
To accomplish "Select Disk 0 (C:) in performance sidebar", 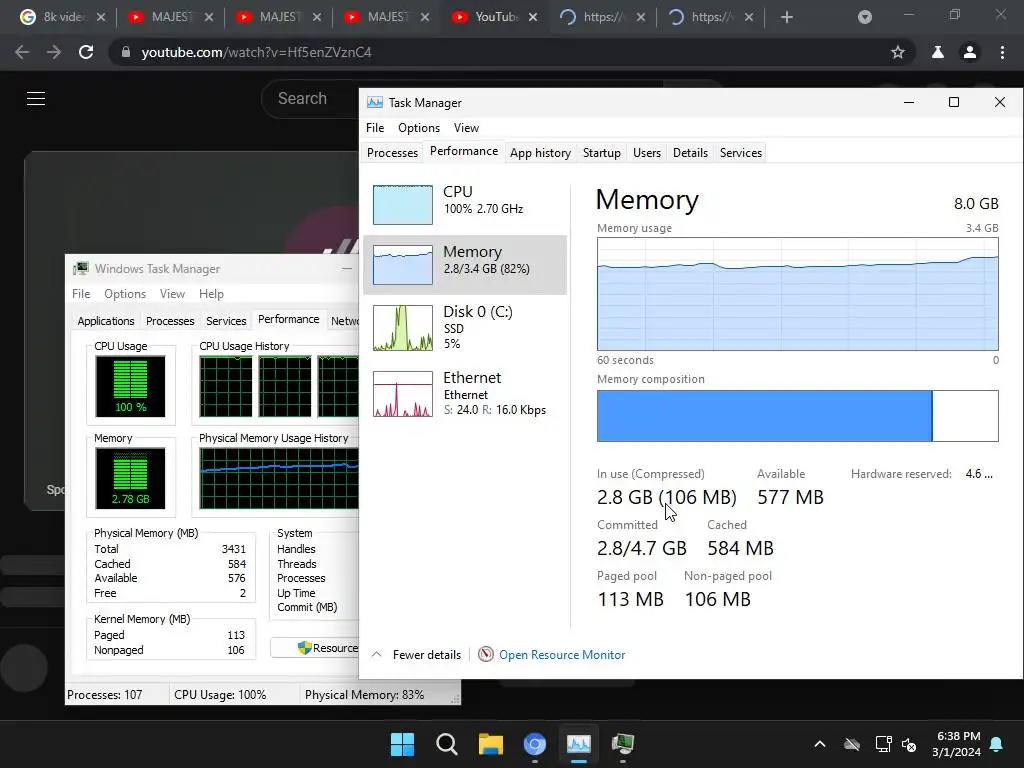I will tap(465, 327).
